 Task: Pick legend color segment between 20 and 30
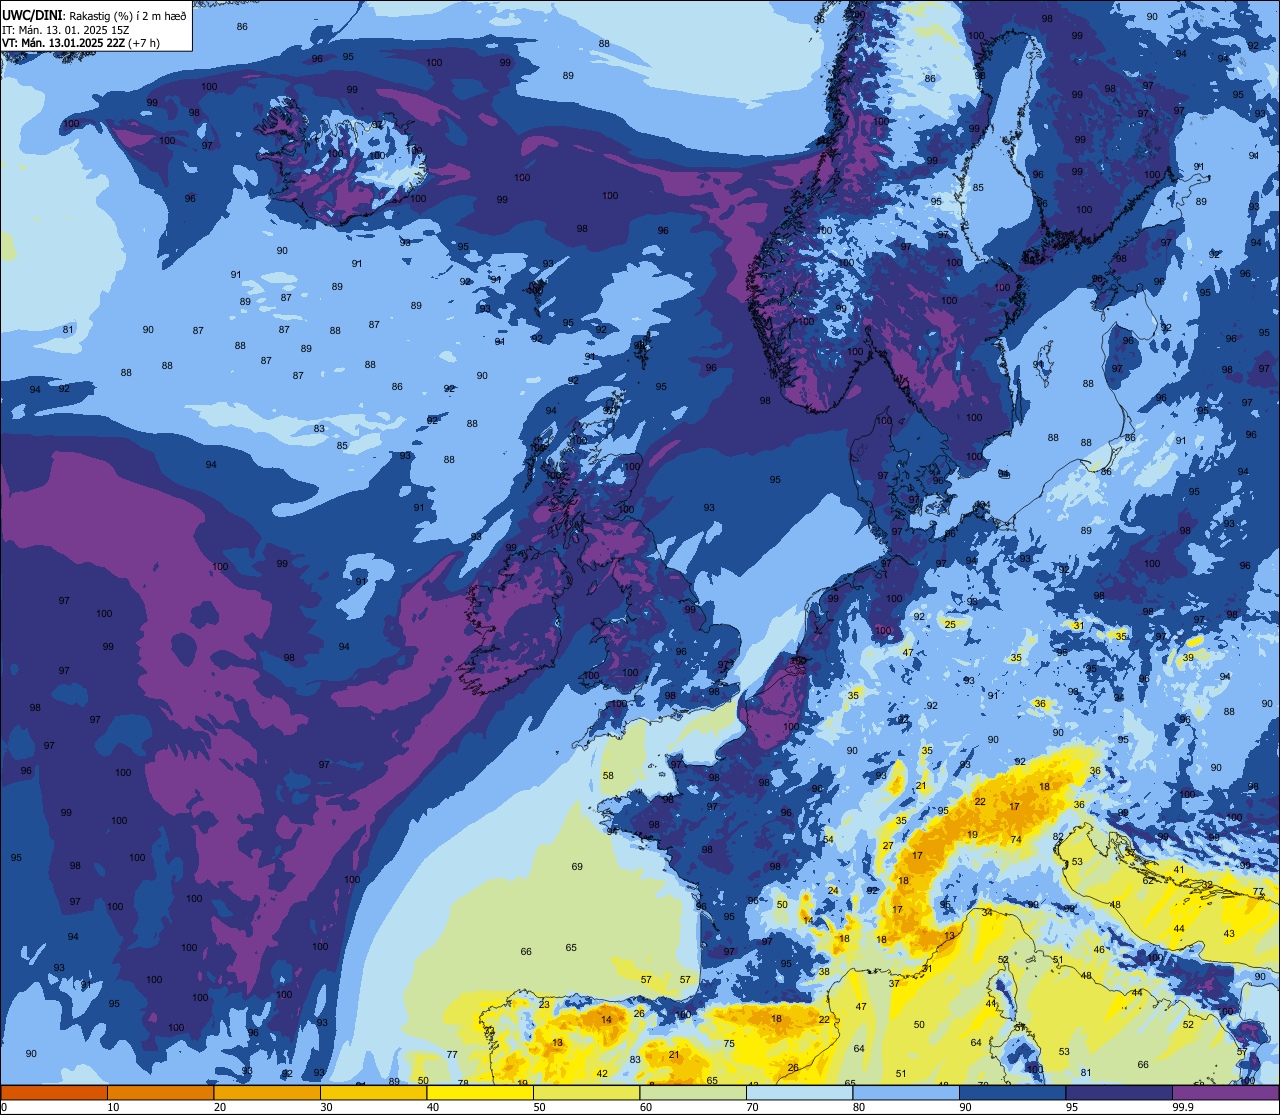pos(267,1092)
